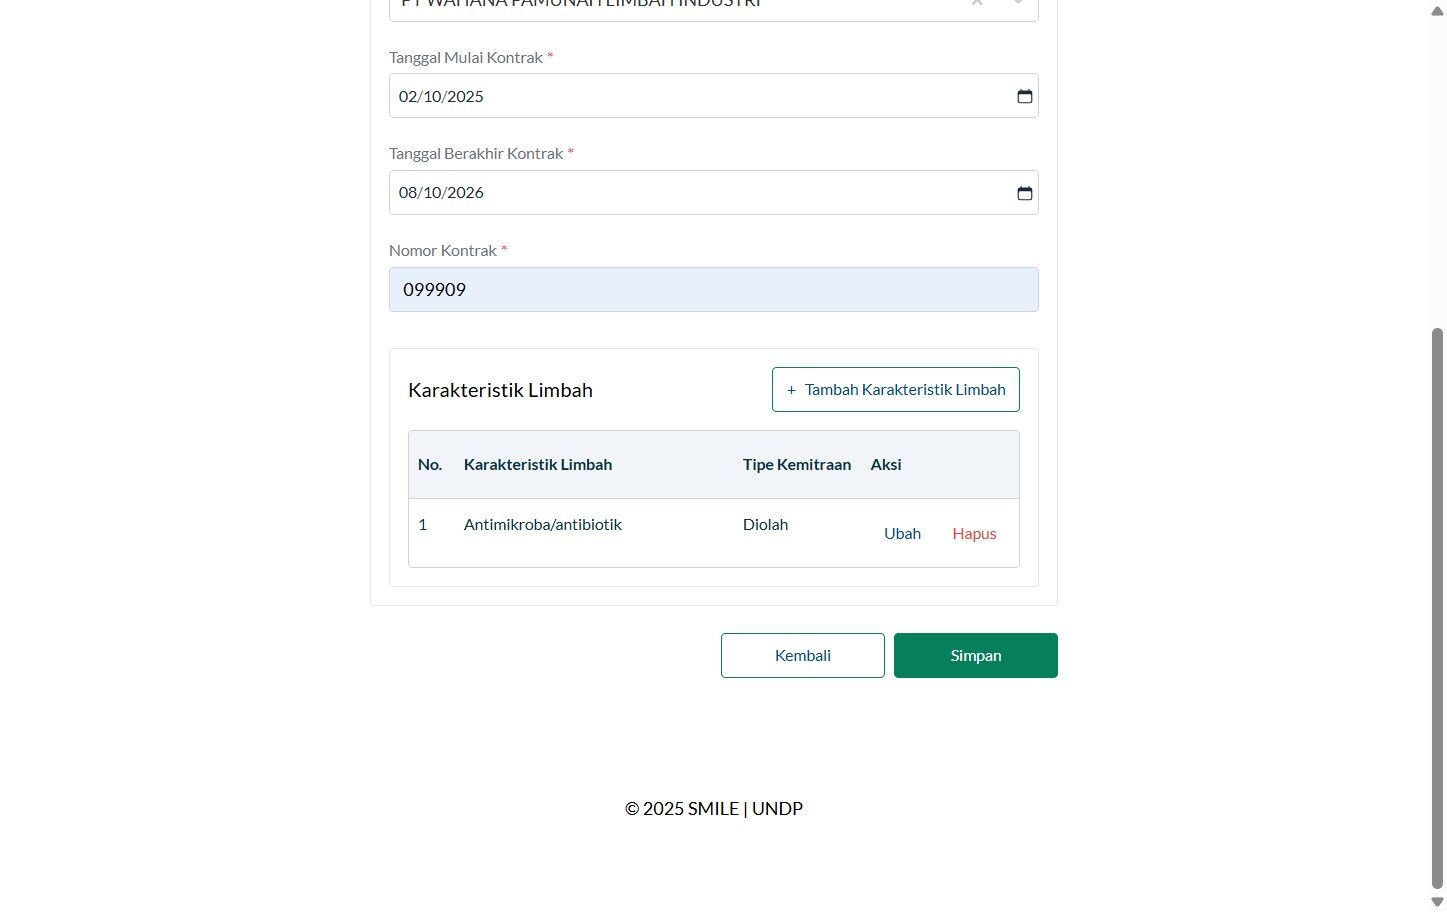This screenshot has height=912, width=1447.
Task: Click the vertical scrollbar thumb
Action: tap(1438, 608)
